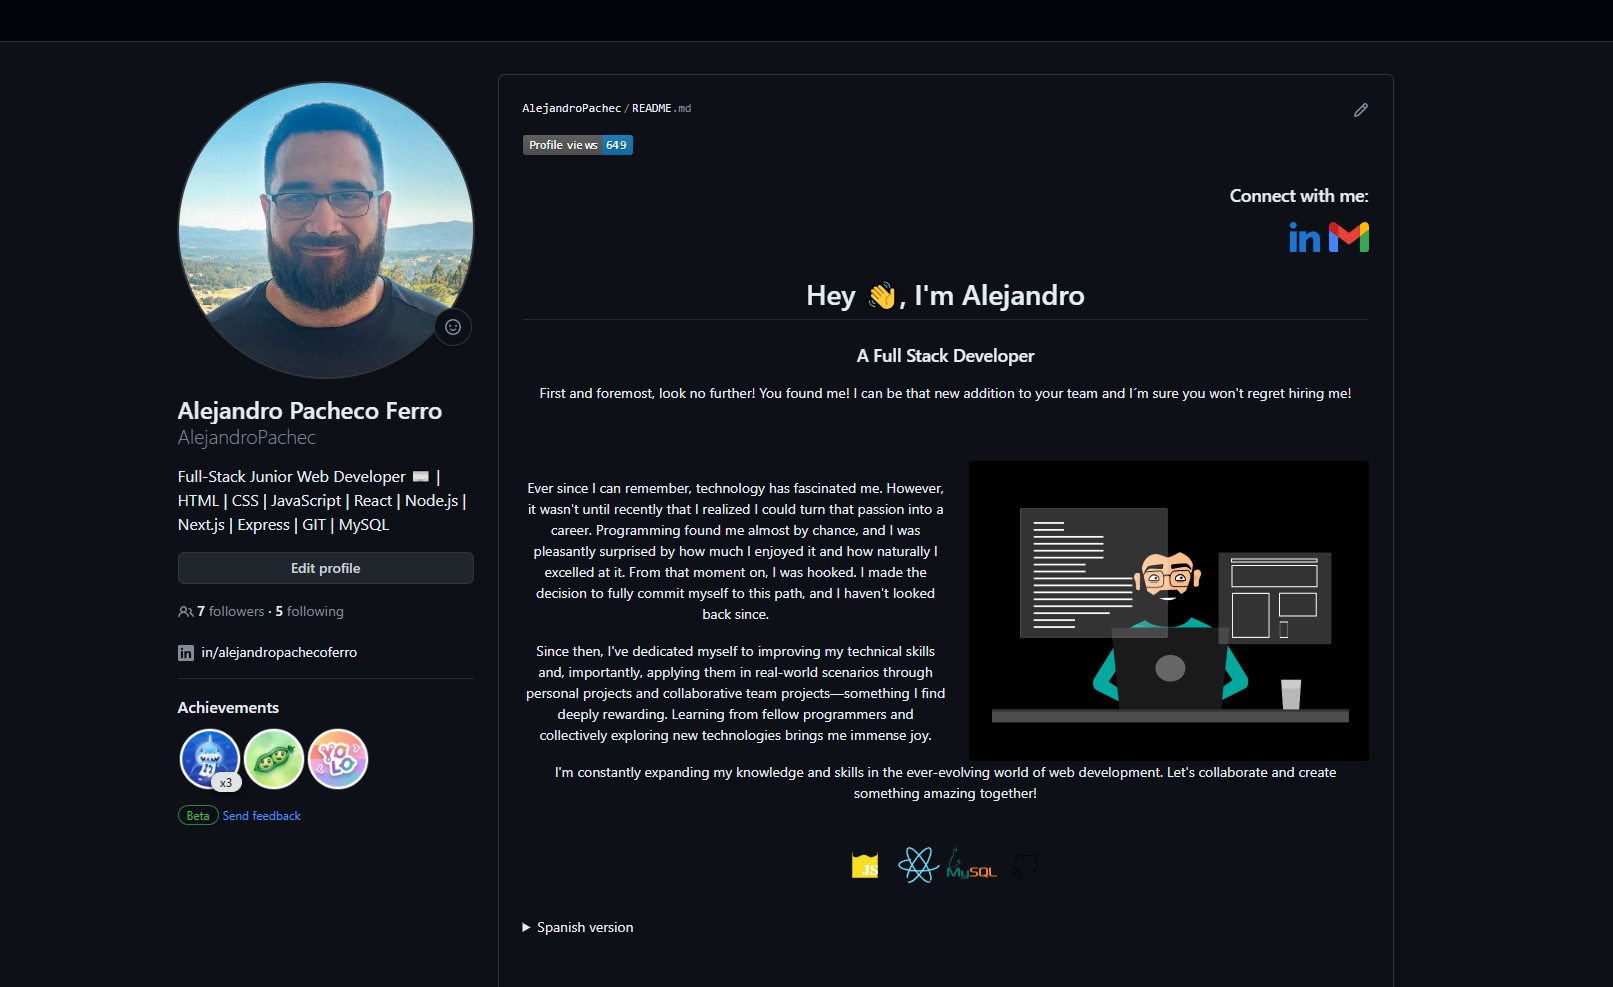Click the 'Connect with me:' text
The height and width of the screenshot is (987, 1613).
point(1299,196)
